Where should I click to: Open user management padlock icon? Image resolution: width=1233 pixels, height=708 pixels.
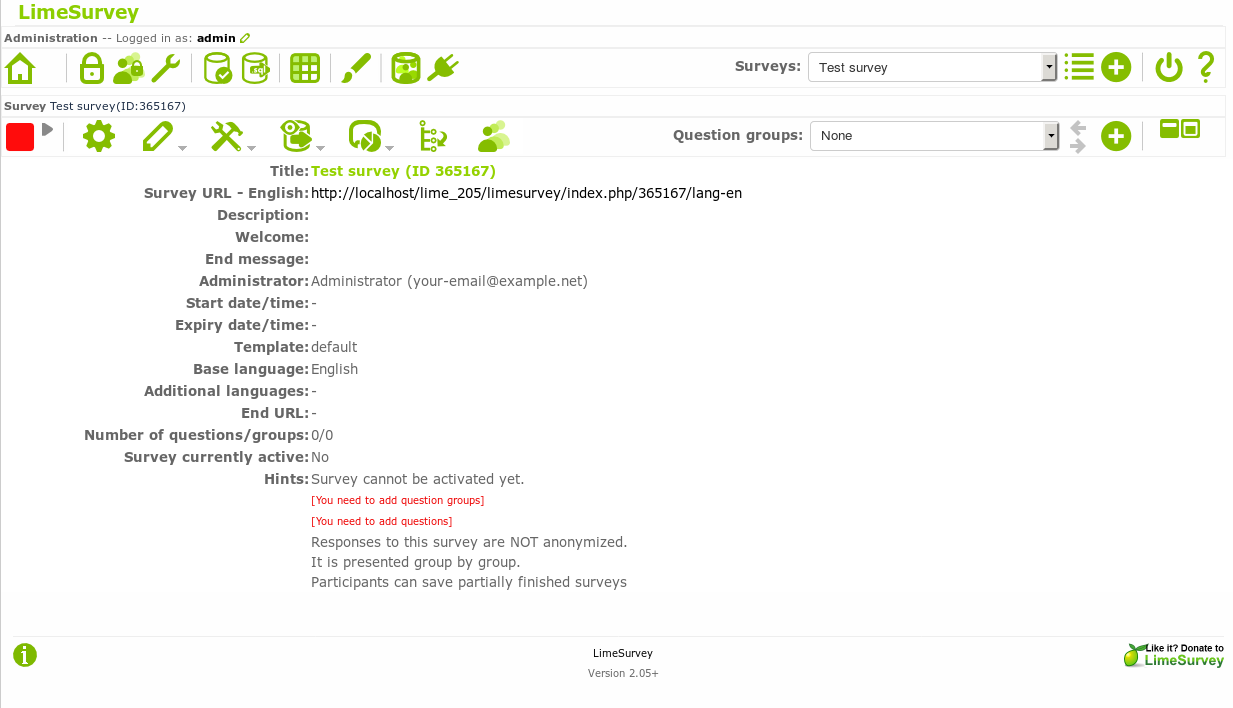pos(92,68)
